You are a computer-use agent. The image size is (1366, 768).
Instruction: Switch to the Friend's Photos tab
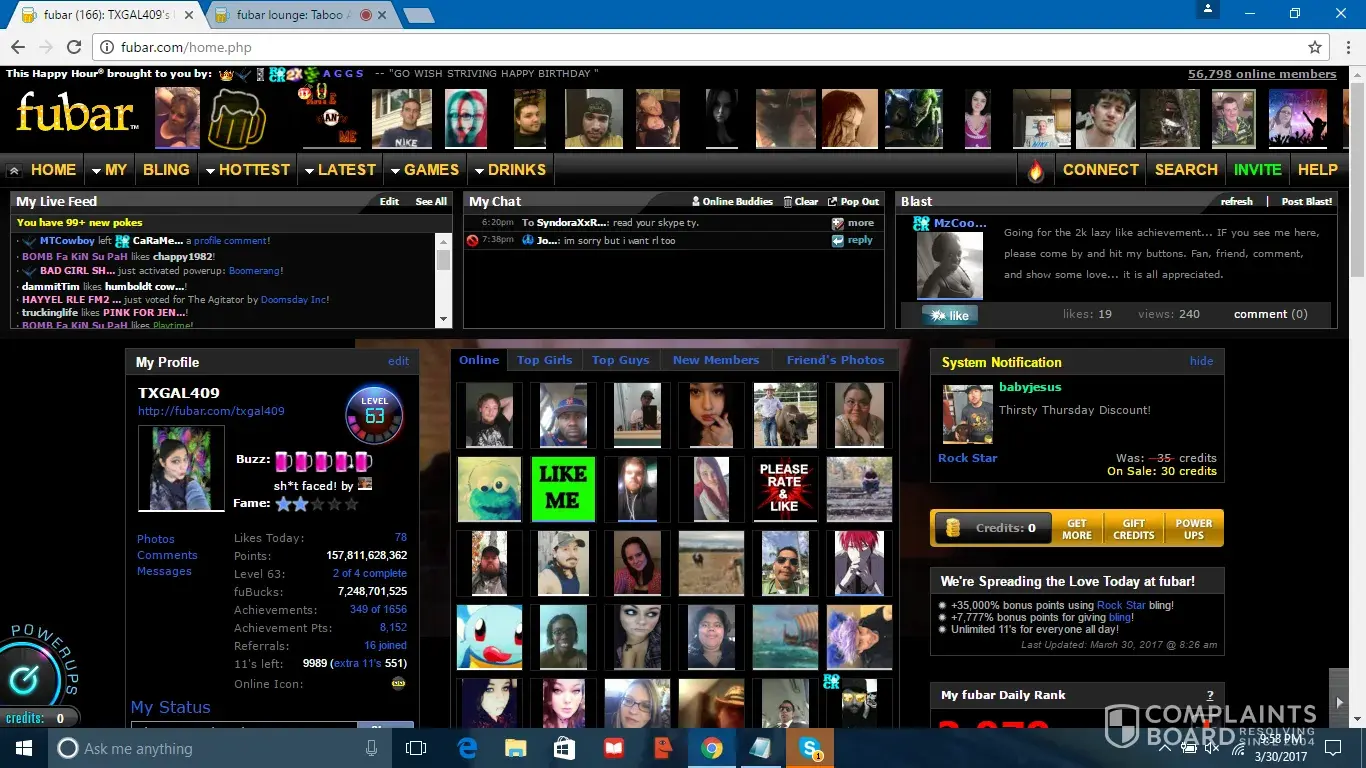click(x=836, y=360)
